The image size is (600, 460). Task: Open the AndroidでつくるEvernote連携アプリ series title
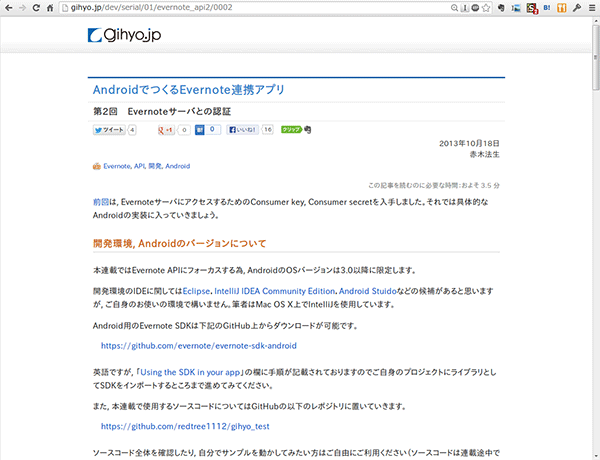pos(189,90)
